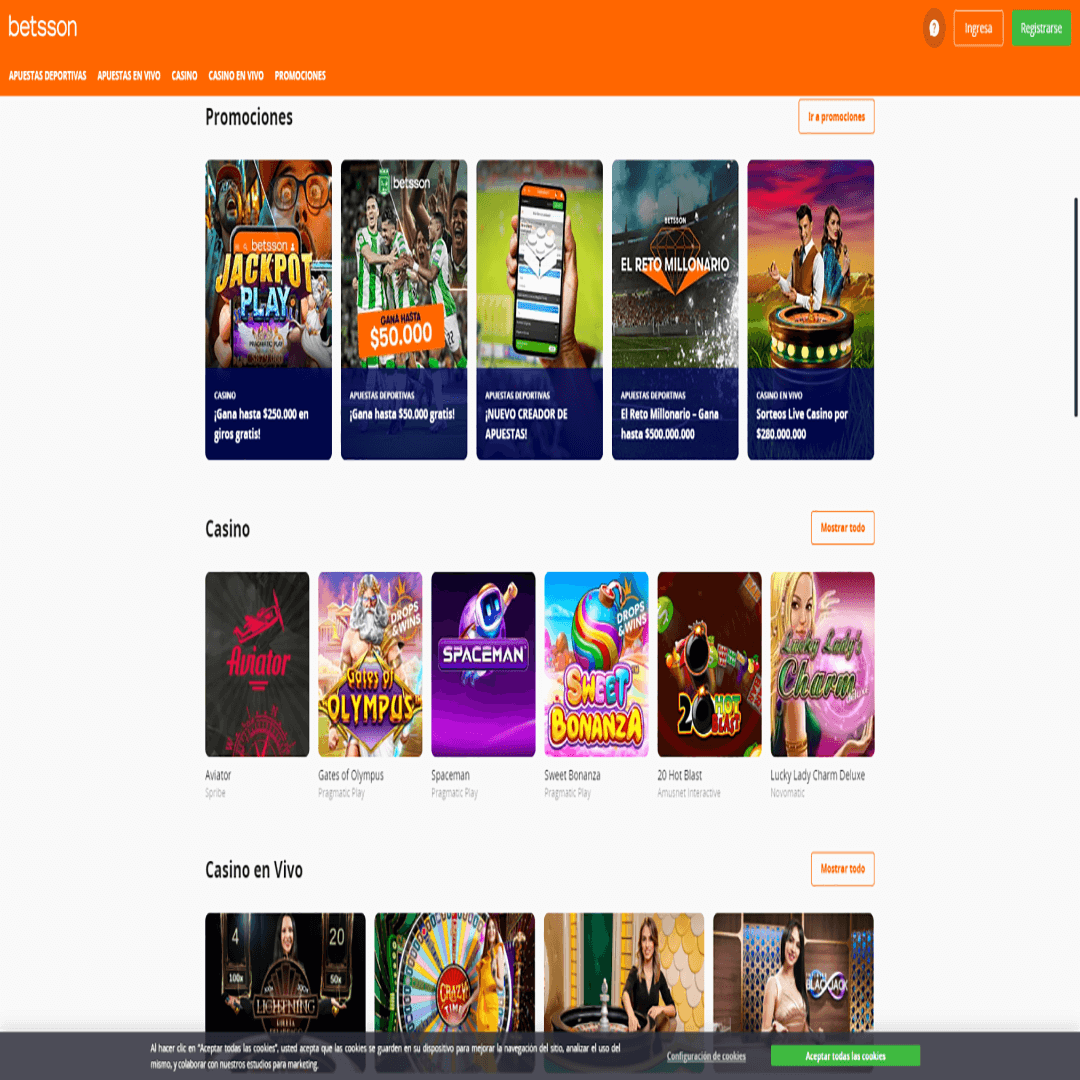
Task: Click the green Registrarse button
Action: click(1041, 28)
